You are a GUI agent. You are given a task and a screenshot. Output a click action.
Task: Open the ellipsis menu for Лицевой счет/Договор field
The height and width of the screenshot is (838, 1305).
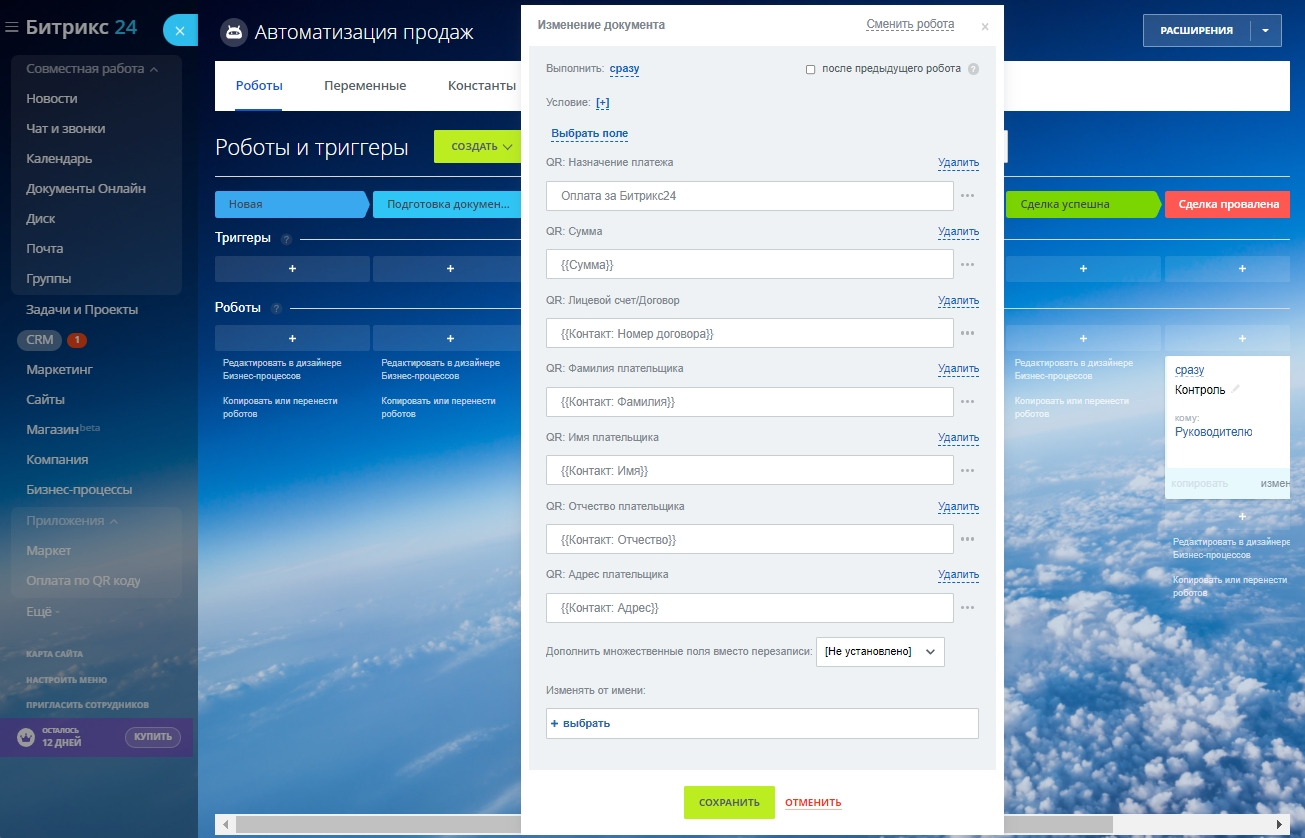coord(967,333)
